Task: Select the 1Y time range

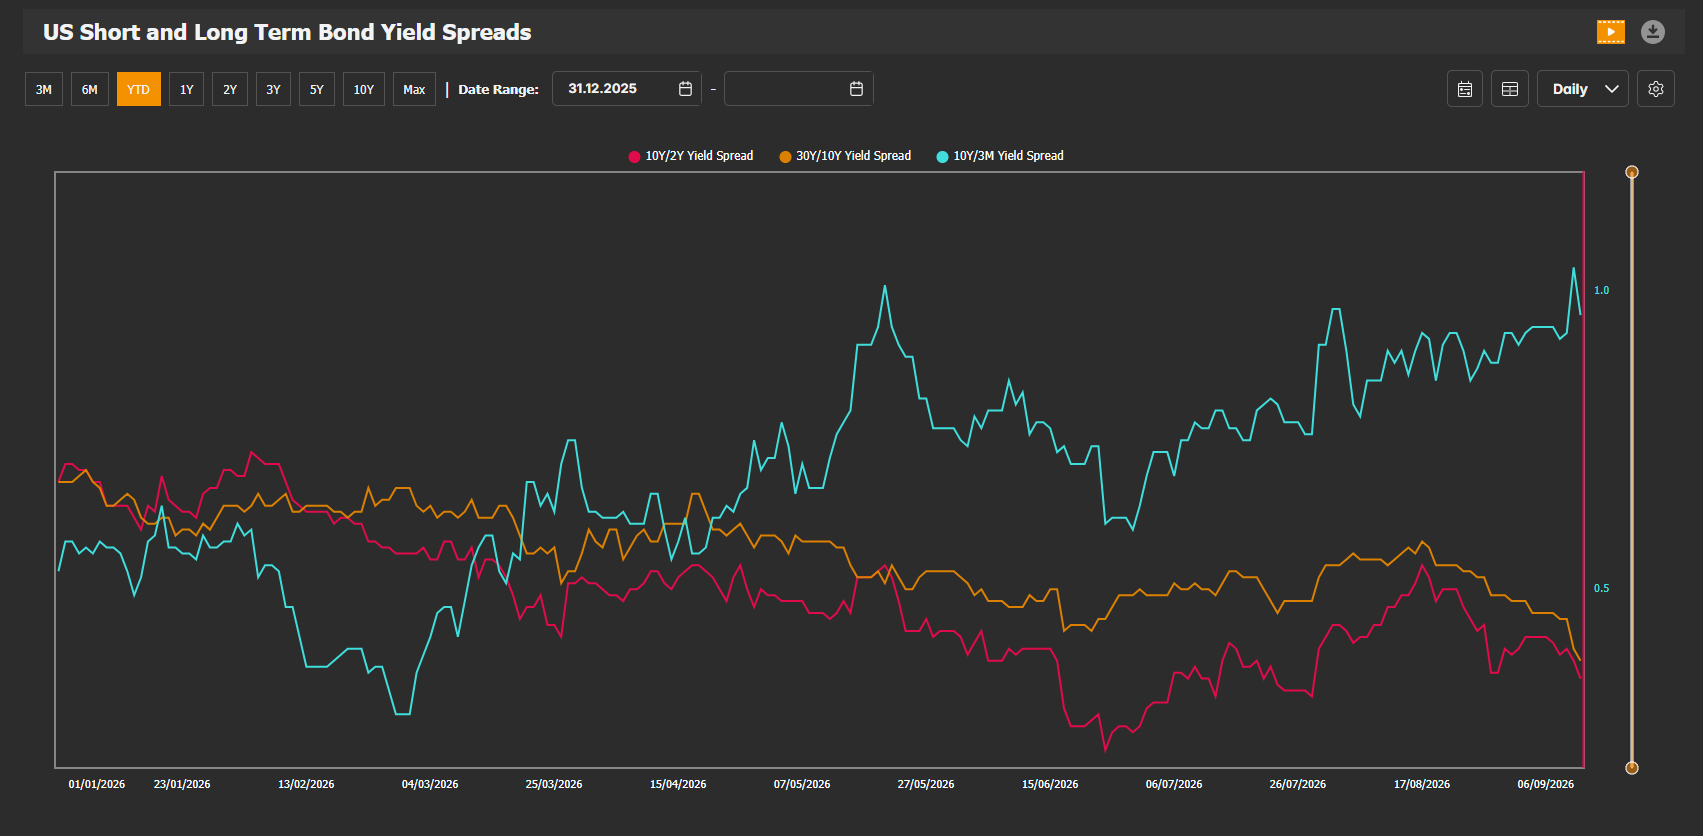Action: tap(187, 89)
